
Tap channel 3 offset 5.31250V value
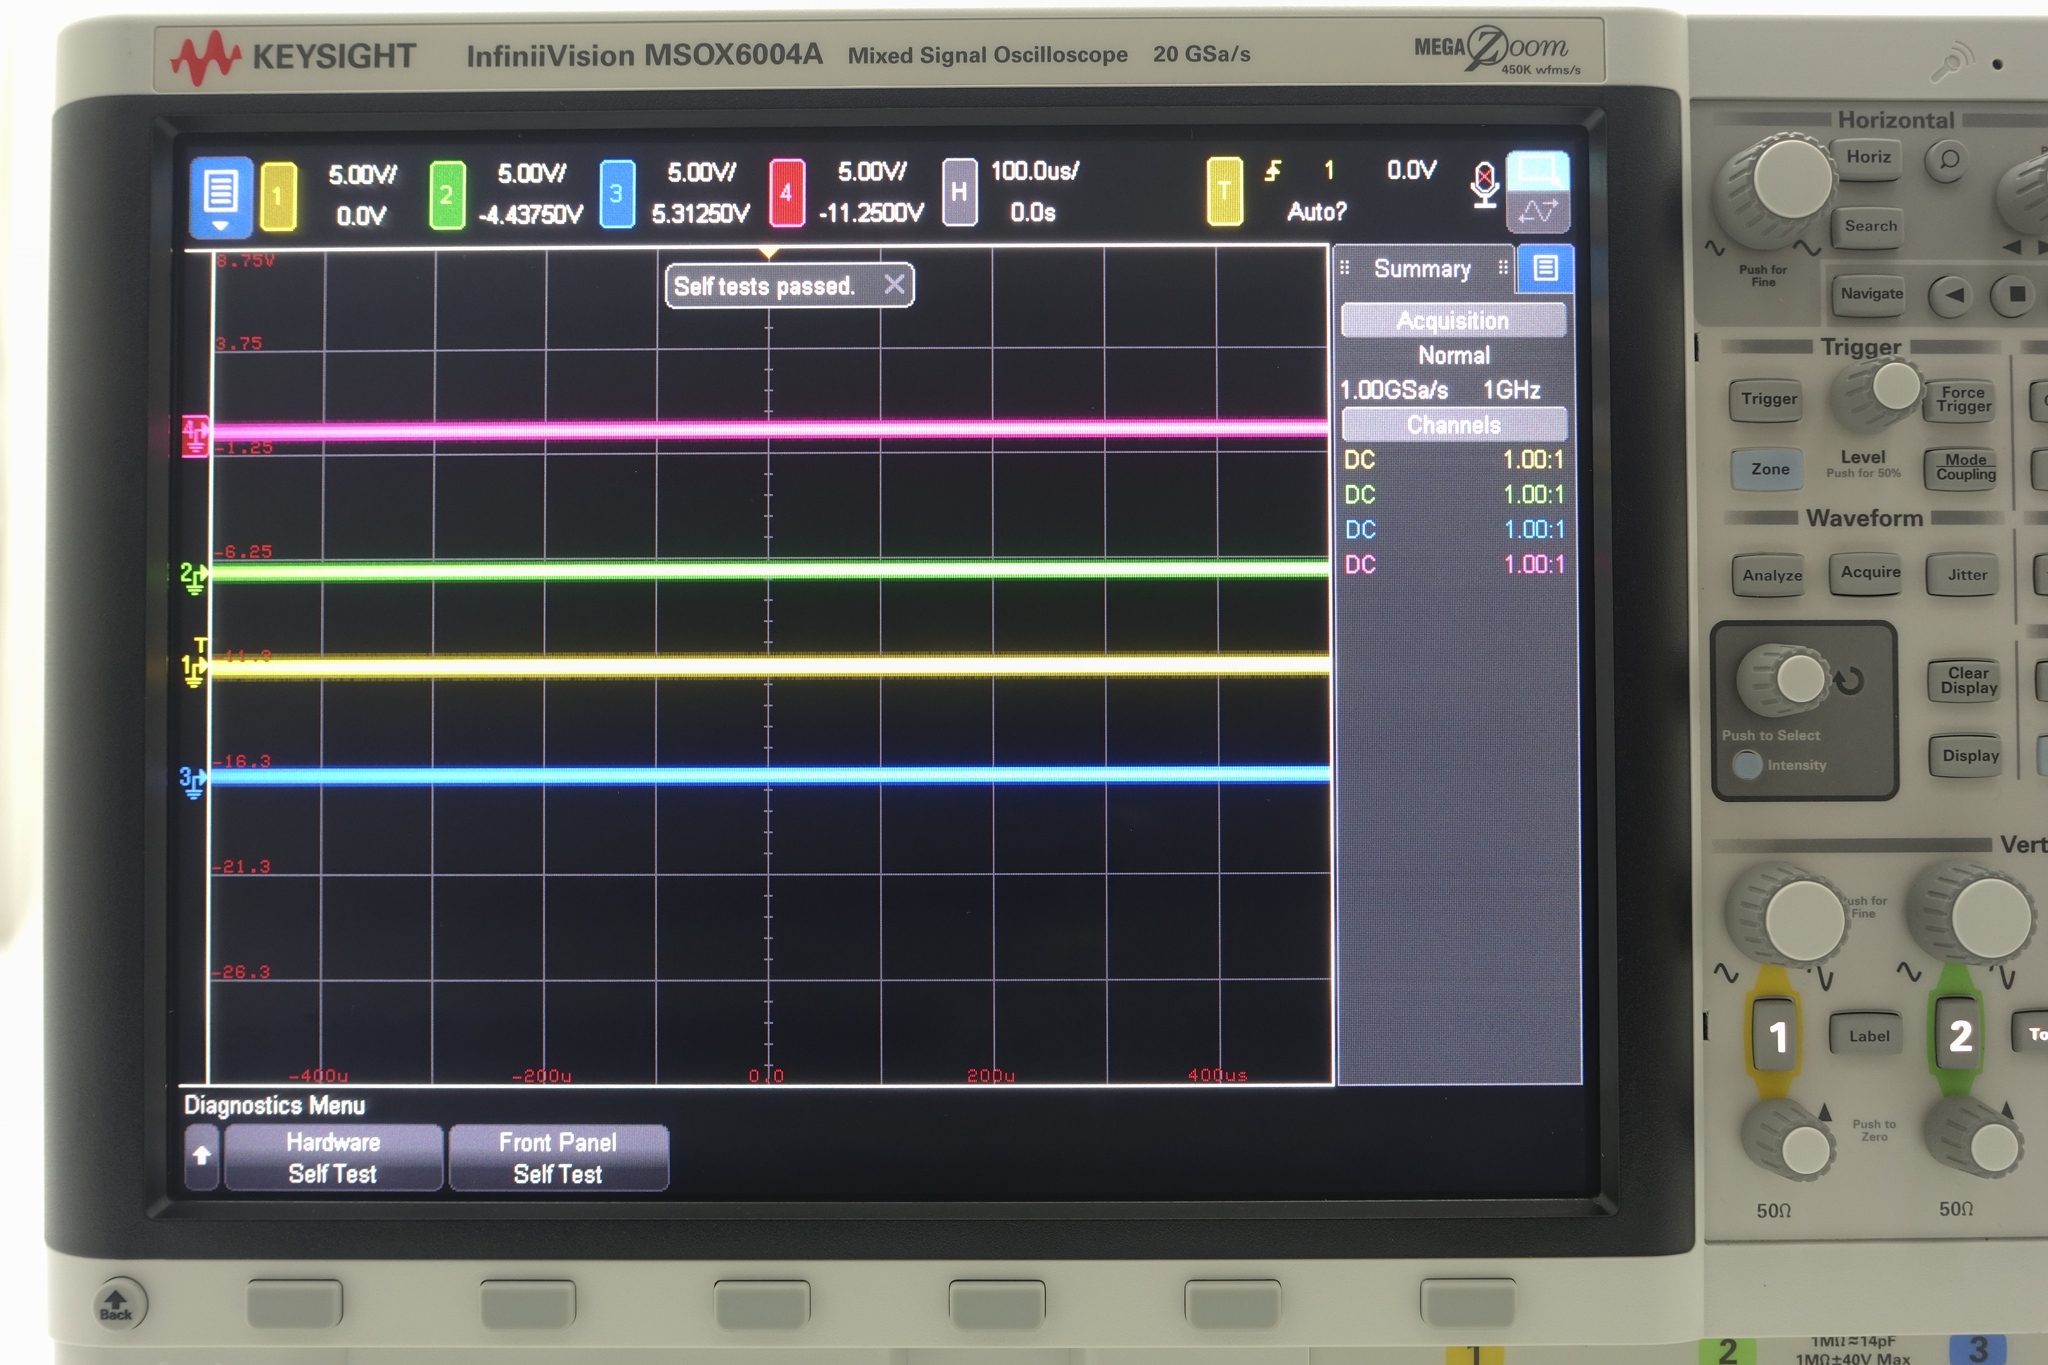(700, 213)
